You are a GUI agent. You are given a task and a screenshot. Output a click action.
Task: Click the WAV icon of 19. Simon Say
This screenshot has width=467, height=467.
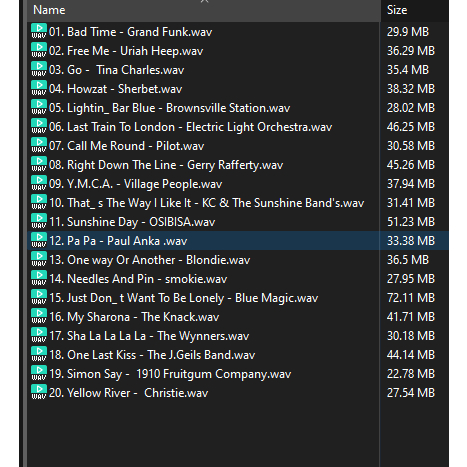[x=39, y=373]
